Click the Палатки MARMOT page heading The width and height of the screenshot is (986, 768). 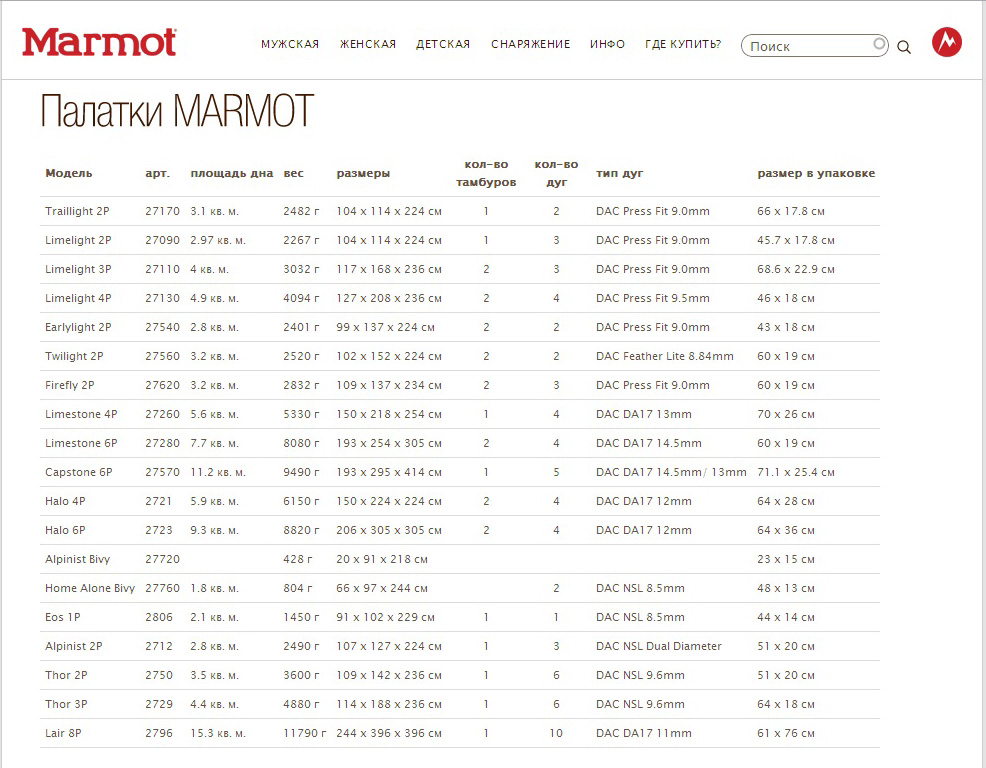pyautogui.click(x=177, y=112)
